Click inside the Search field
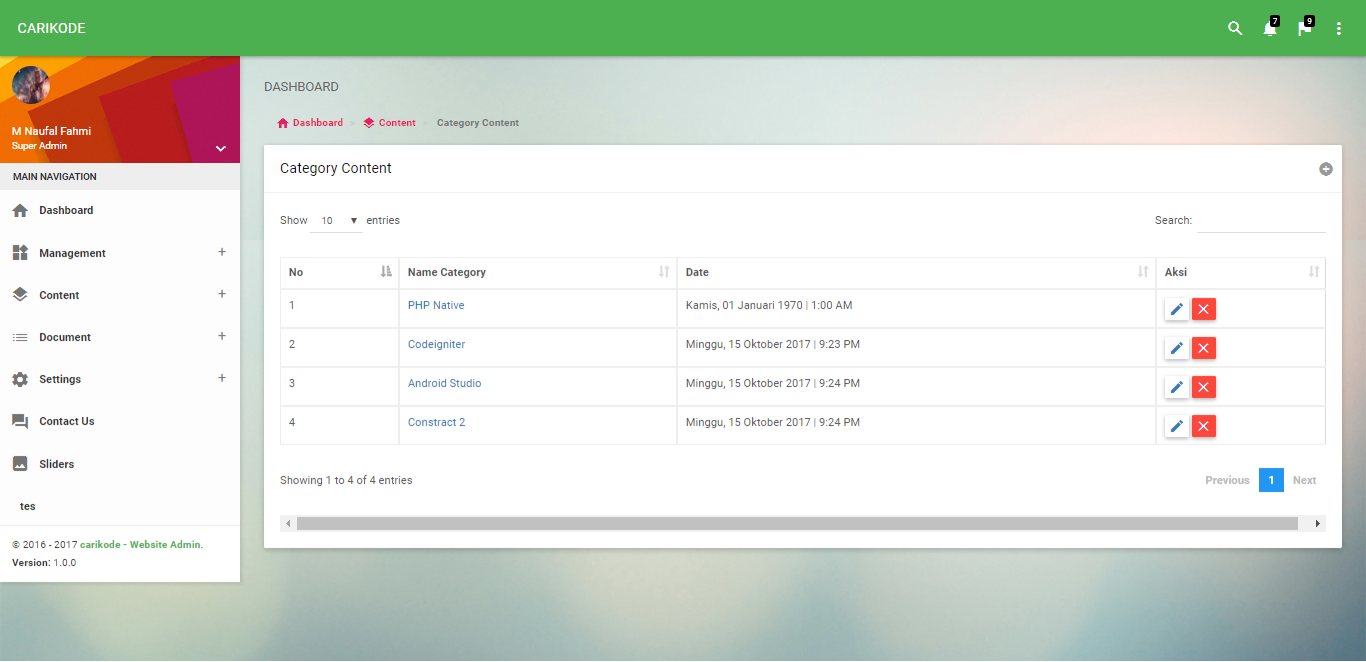The width and height of the screenshot is (1366, 662). coord(1260,220)
